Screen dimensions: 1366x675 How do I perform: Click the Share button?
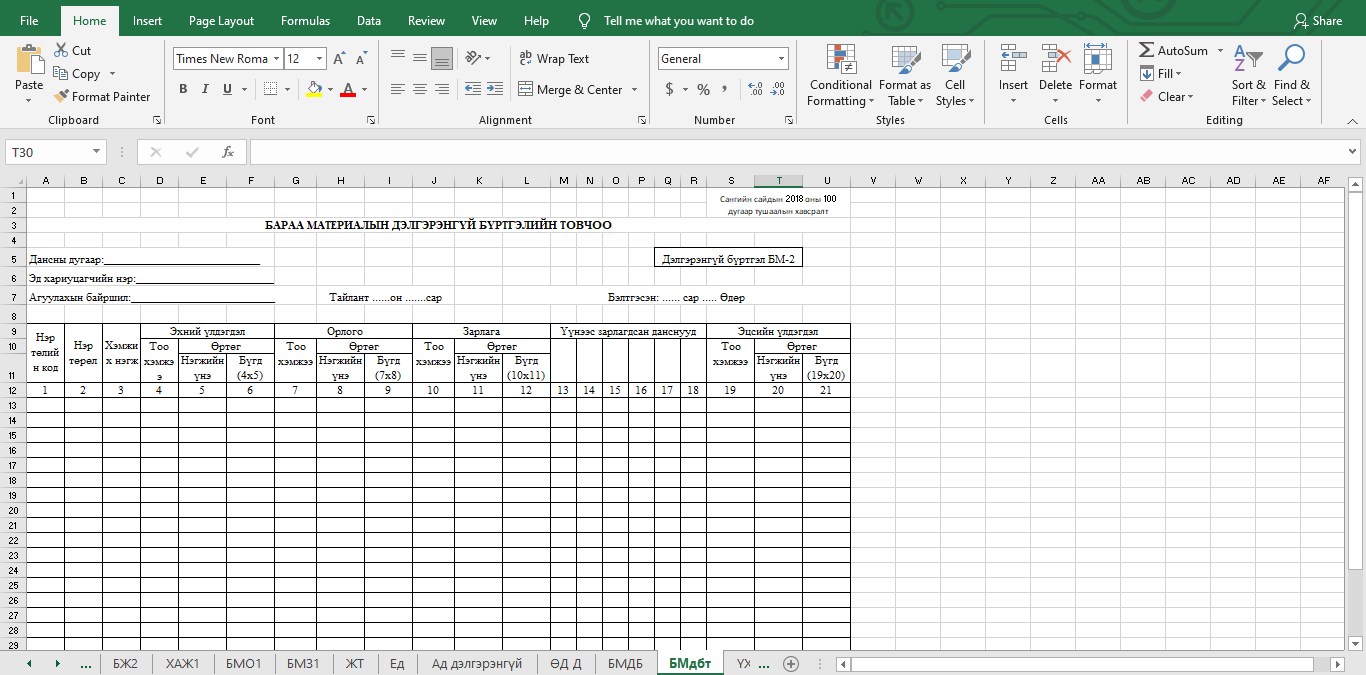(x=1317, y=21)
